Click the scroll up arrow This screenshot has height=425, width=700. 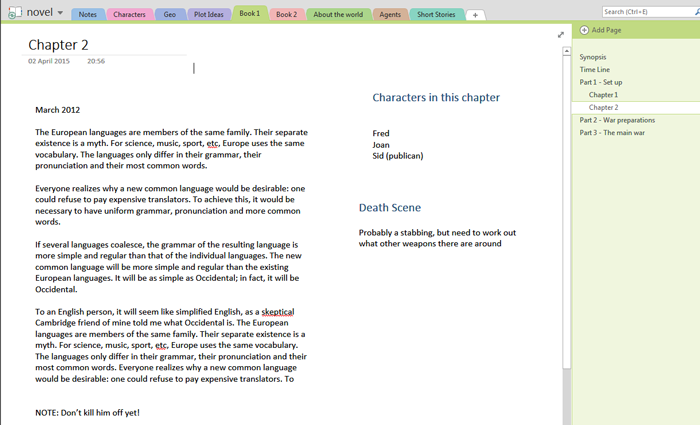(567, 51)
